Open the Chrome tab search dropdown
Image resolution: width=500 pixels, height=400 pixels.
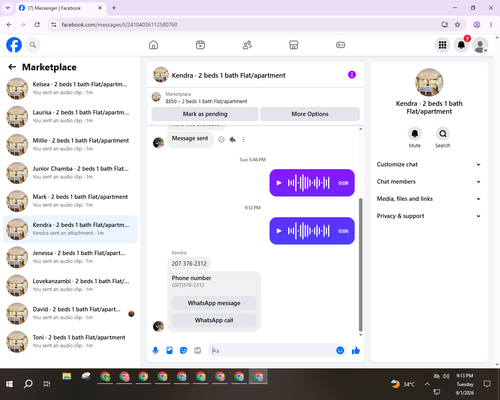pos(8,8)
